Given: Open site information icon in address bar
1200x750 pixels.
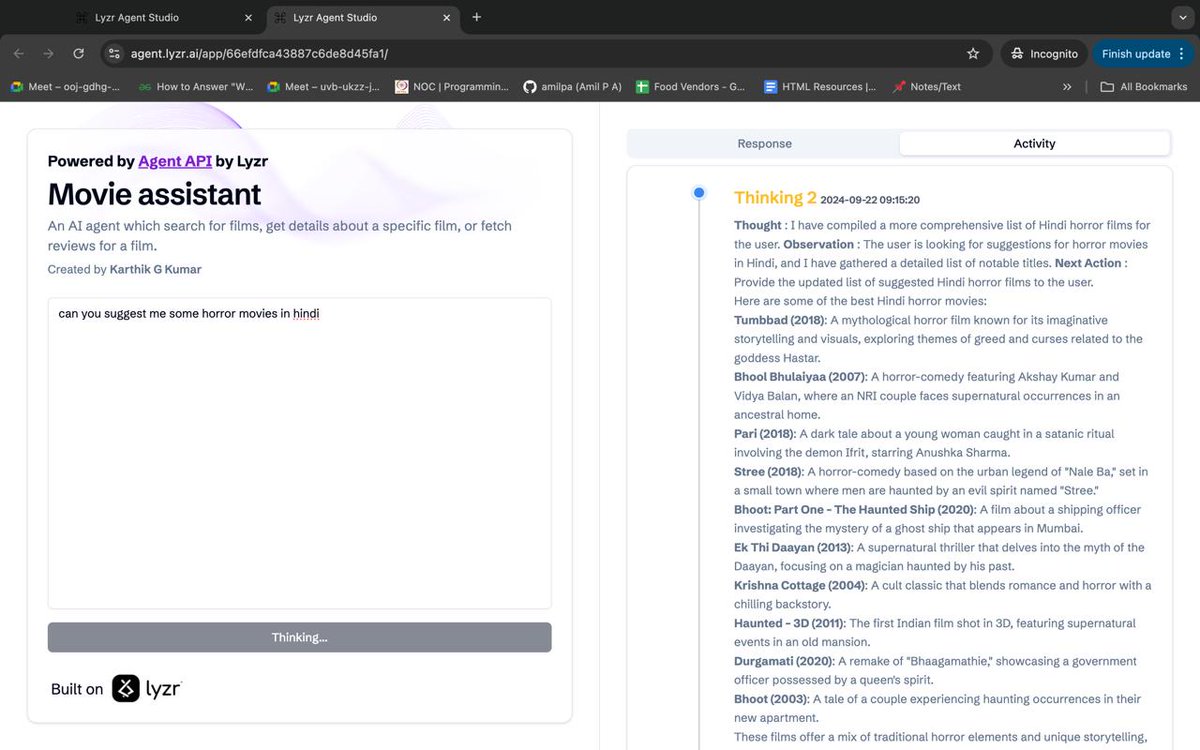Looking at the screenshot, I should pos(114,54).
